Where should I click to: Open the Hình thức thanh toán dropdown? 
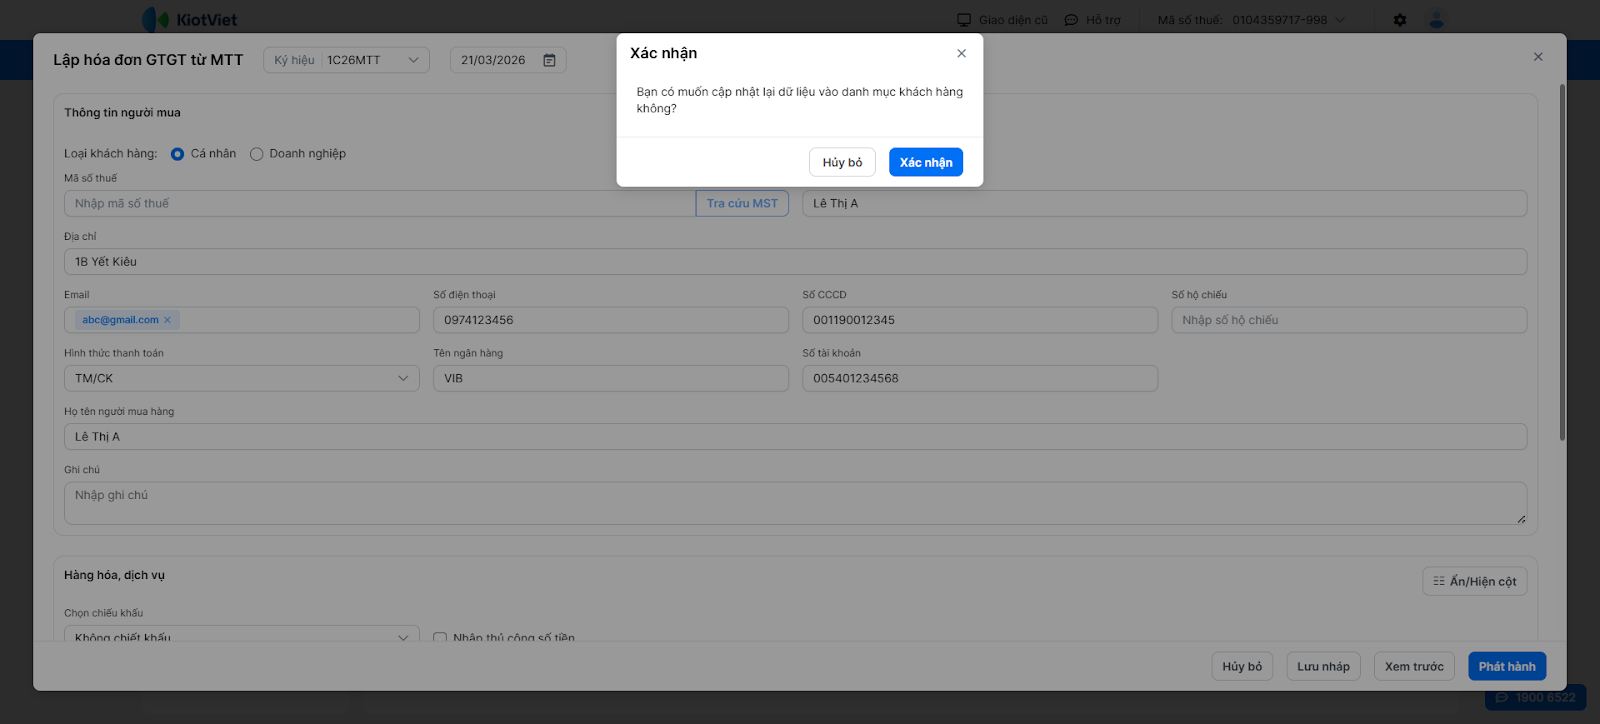(241, 379)
